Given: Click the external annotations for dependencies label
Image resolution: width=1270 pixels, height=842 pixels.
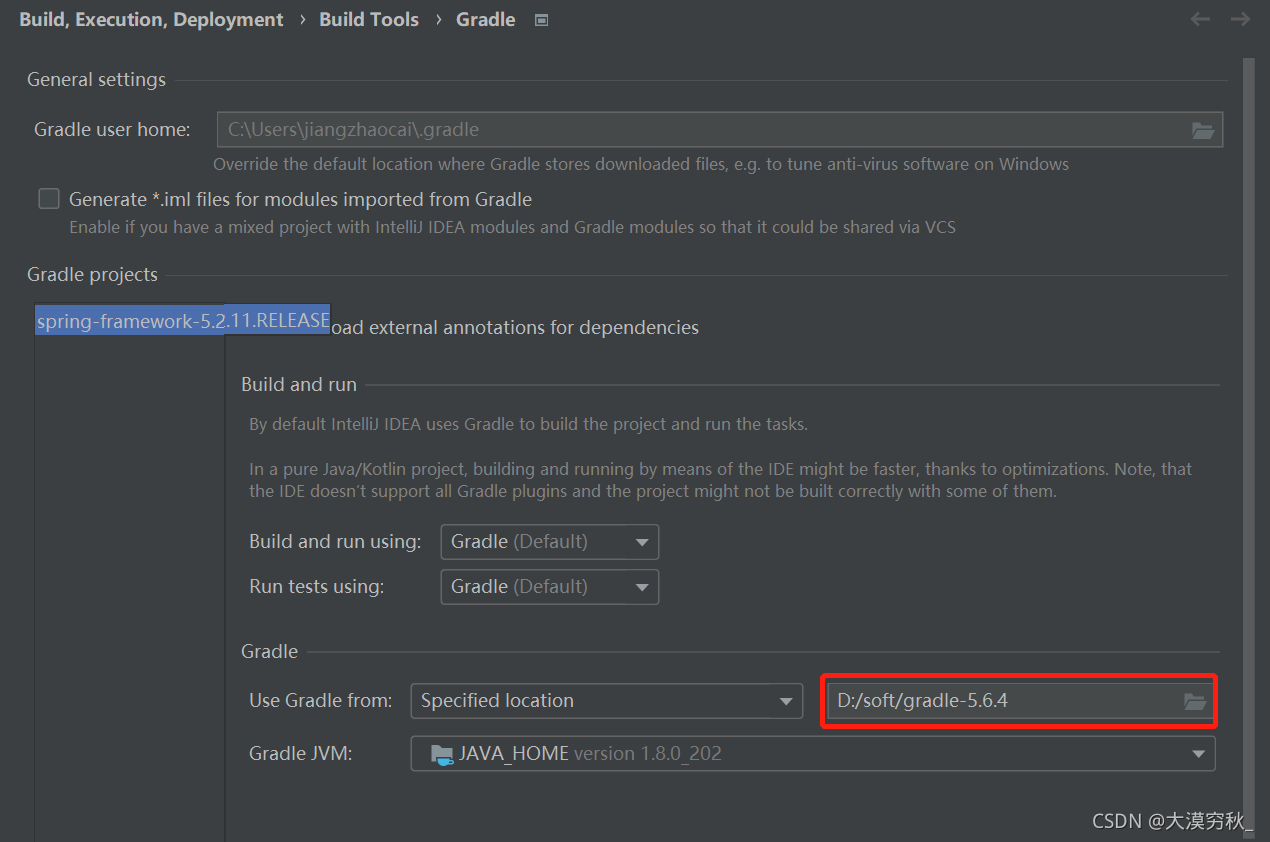Looking at the screenshot, I should point(515,328).
